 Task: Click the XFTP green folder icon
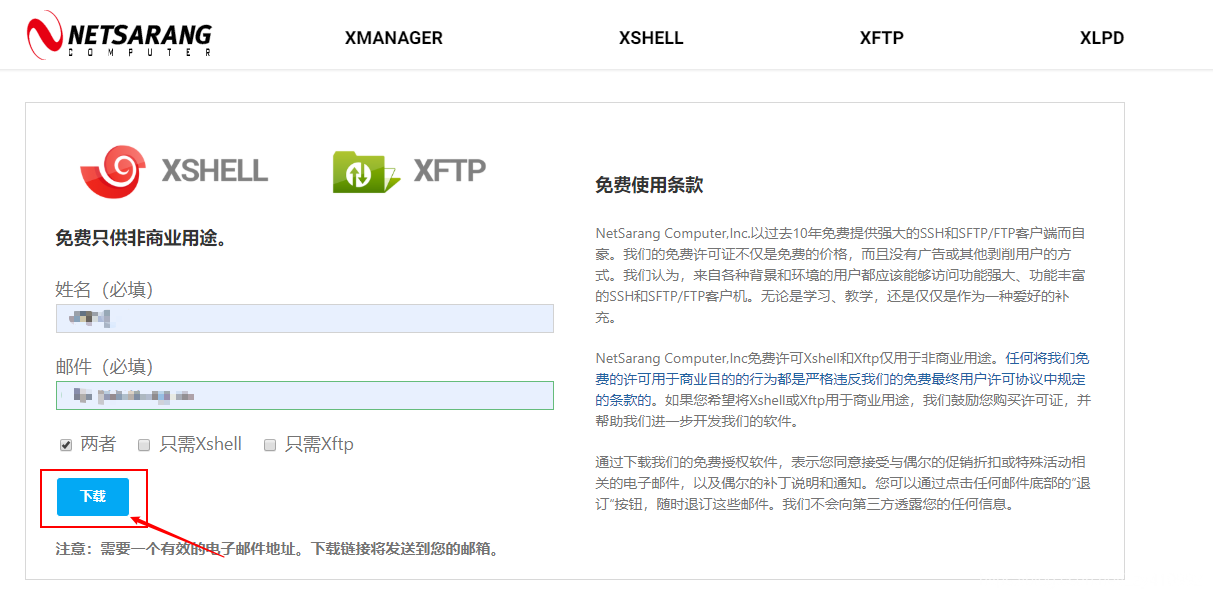tap(366, 171)
